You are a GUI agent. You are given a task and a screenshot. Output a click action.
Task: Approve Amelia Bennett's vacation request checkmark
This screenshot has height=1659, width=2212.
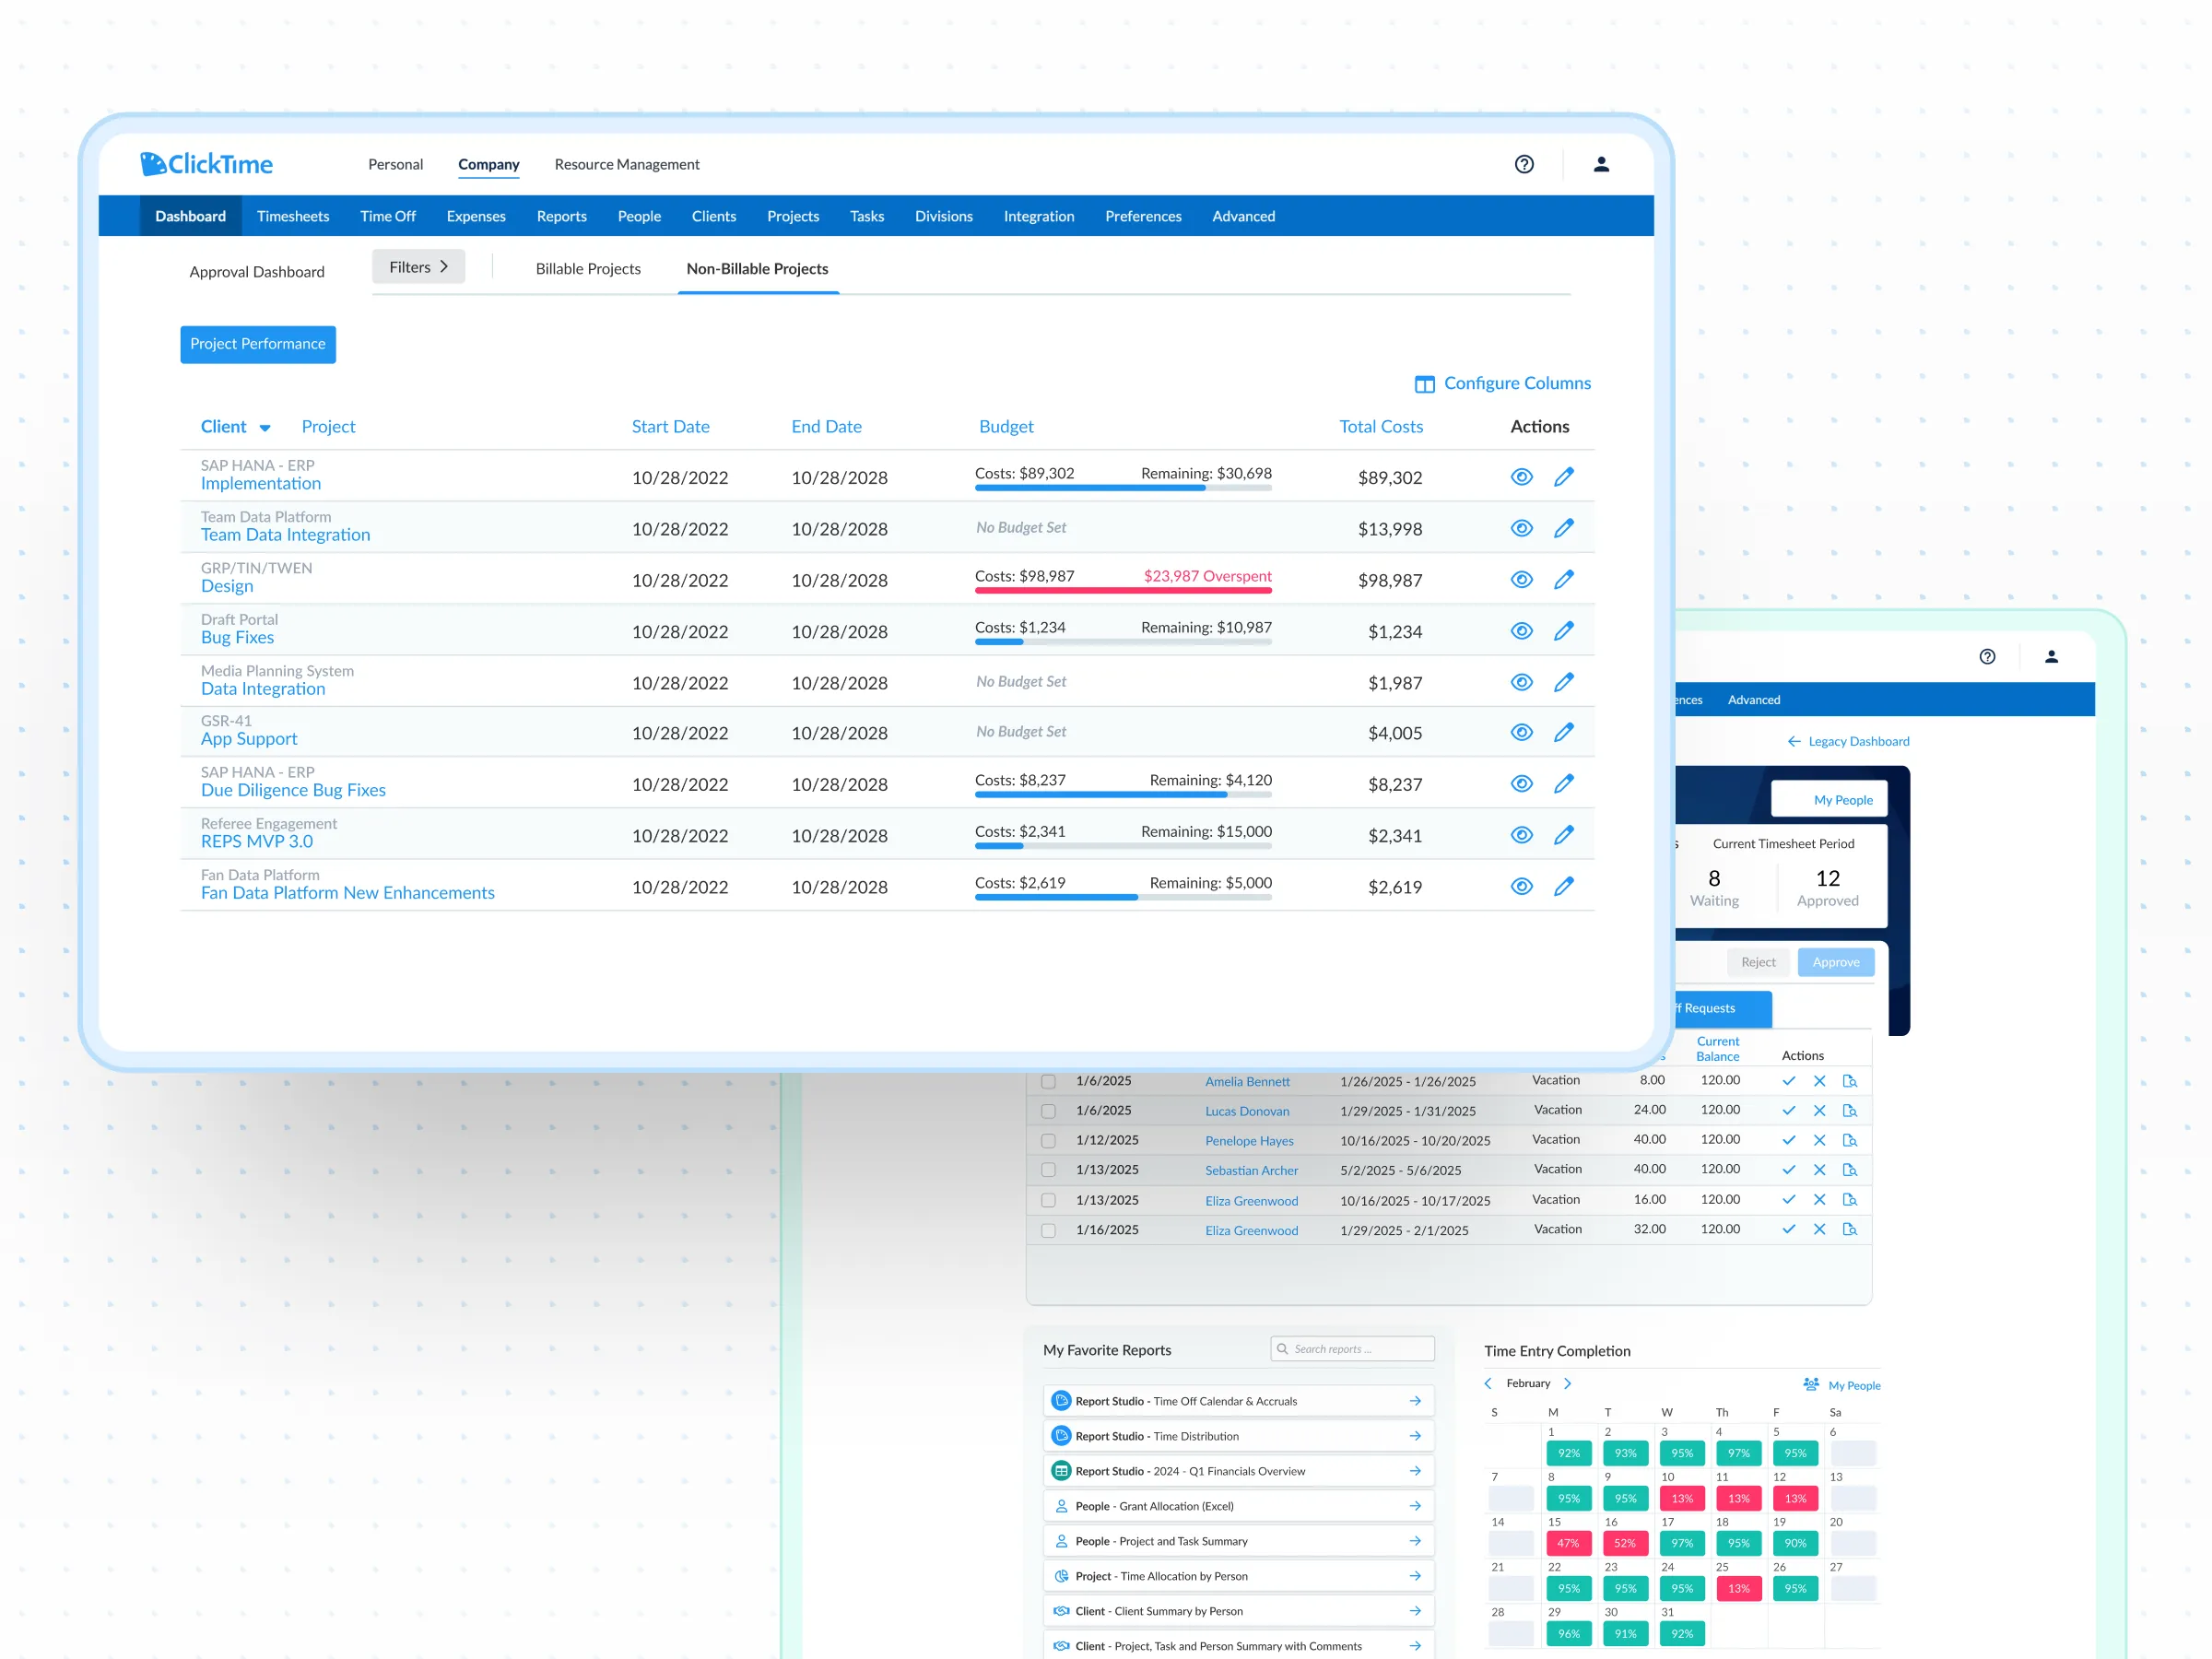tap(1788, 1081)
